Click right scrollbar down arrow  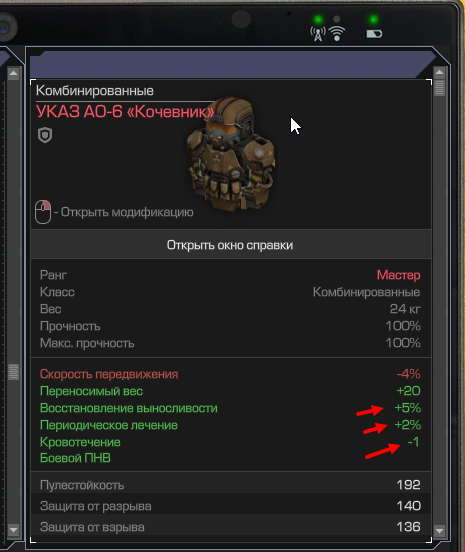coord(439,530)
